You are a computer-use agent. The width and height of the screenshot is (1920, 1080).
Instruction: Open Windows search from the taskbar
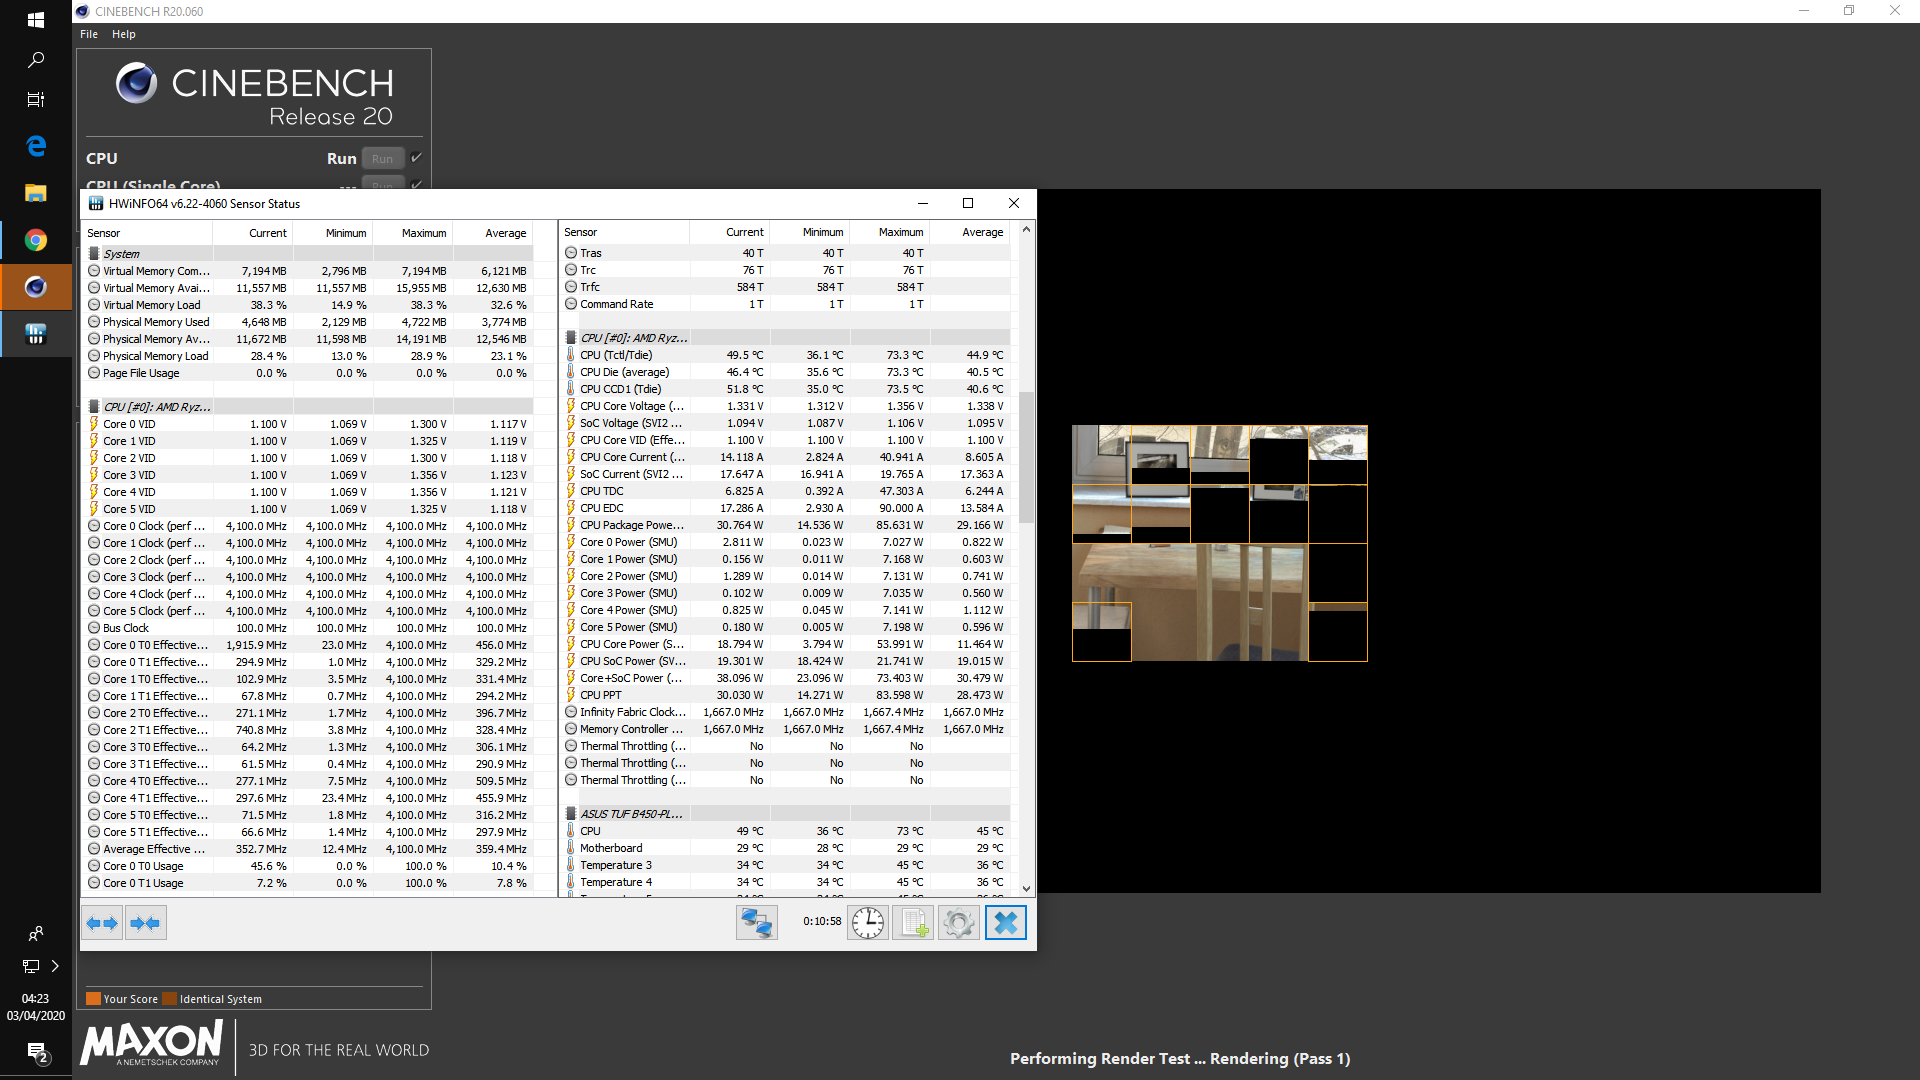tap(36, 60)
